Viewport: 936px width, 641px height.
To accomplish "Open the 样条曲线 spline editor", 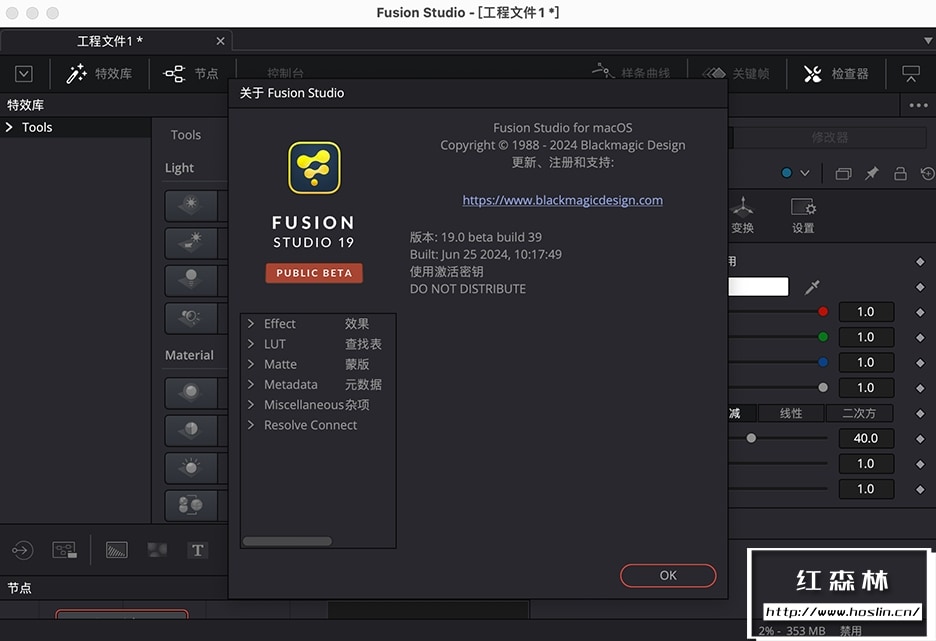I will pos(631,72).
